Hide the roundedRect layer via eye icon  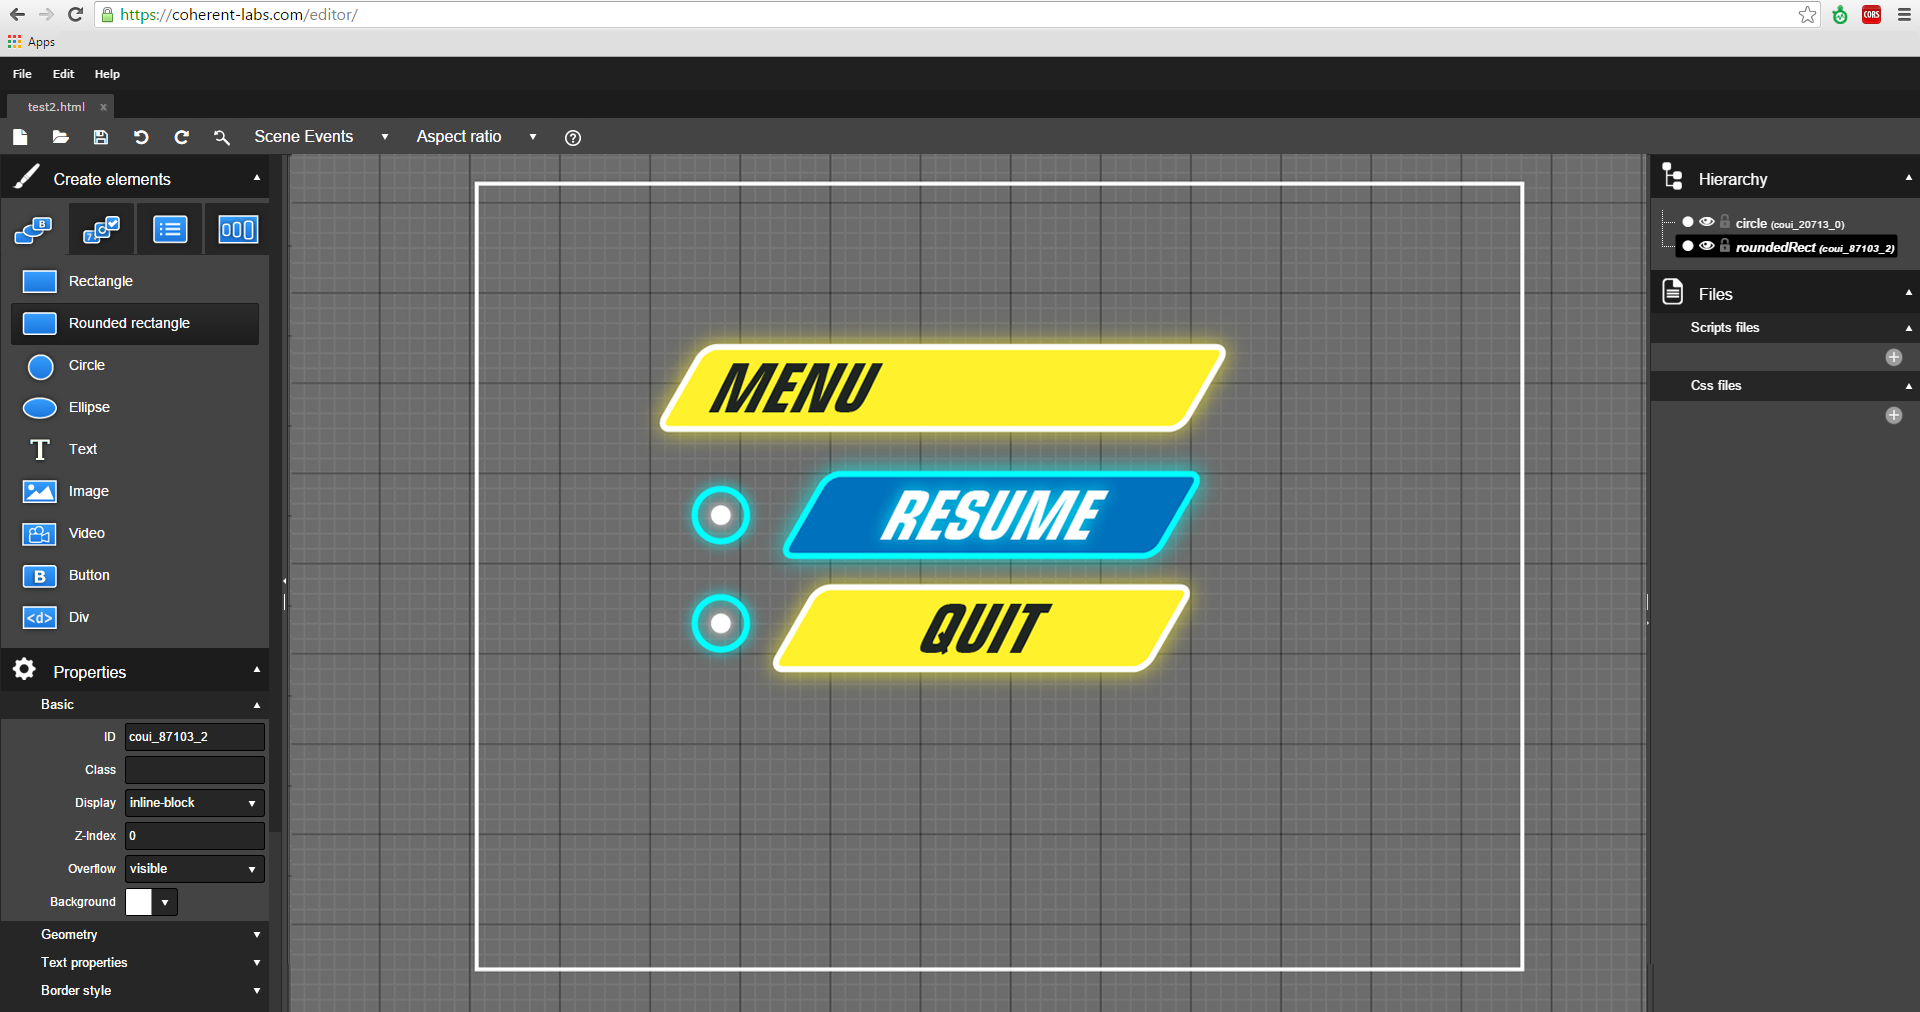(1707, 246)
